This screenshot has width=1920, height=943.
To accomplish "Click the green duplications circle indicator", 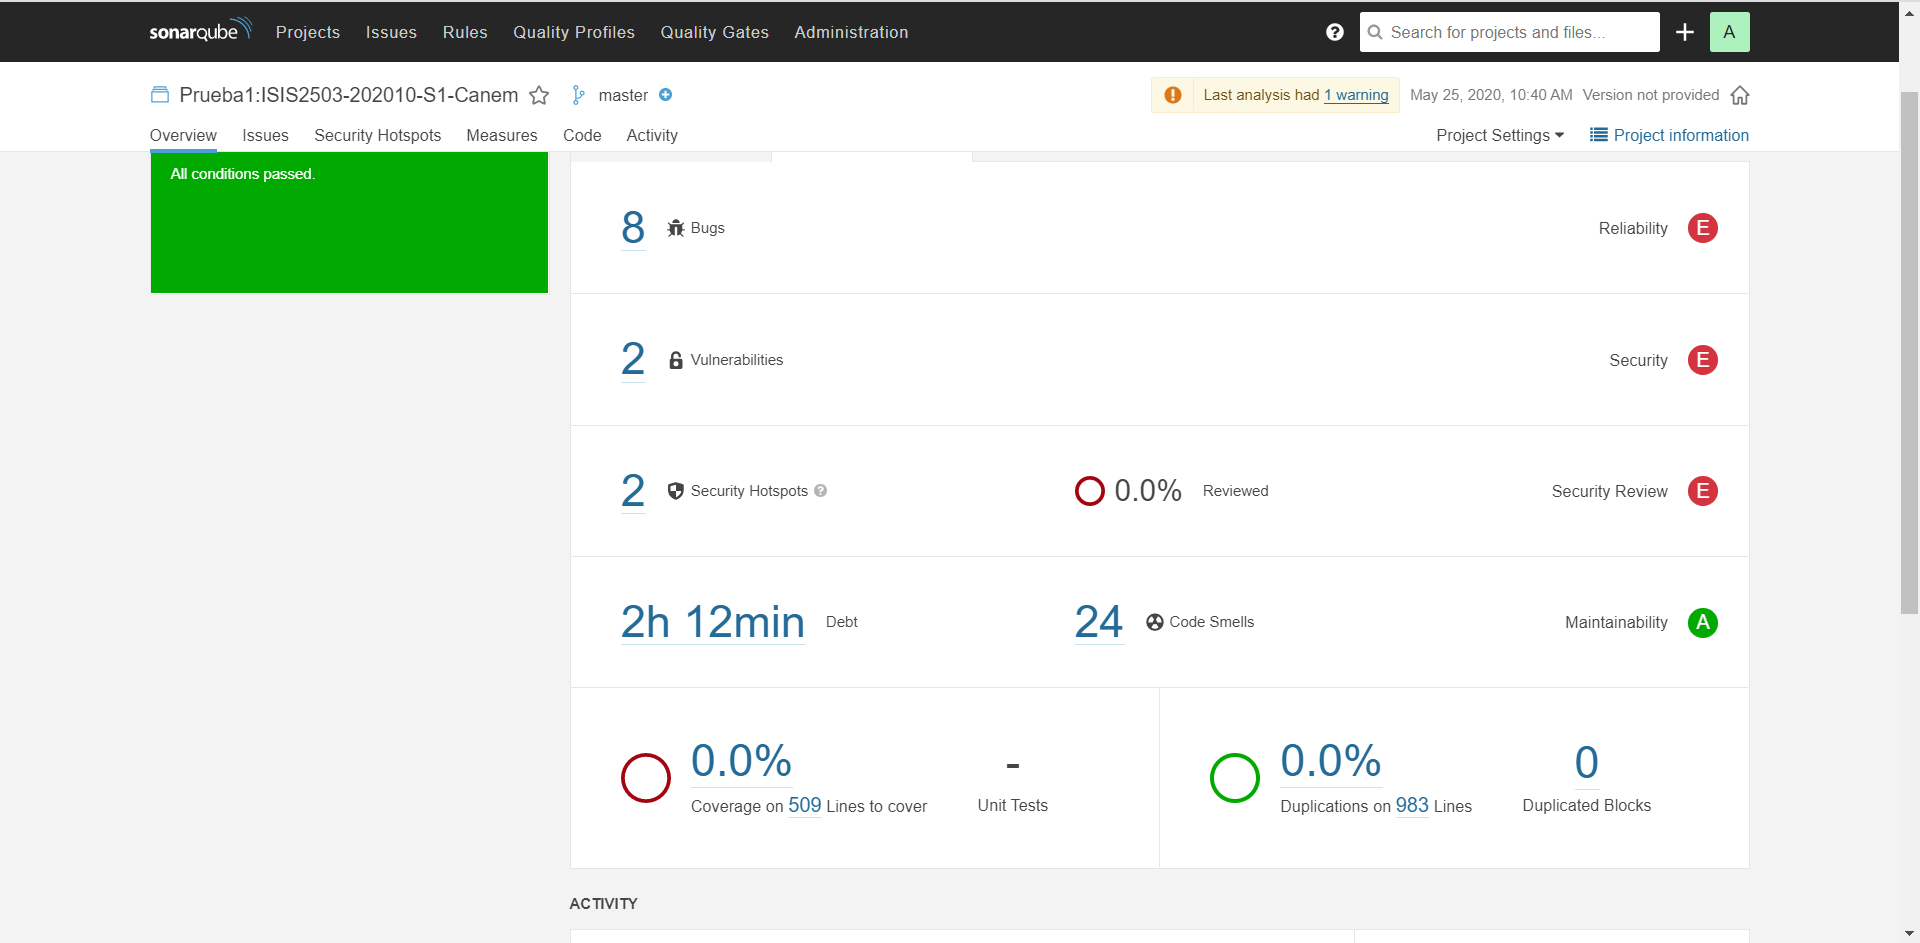I will (1235, 778).
